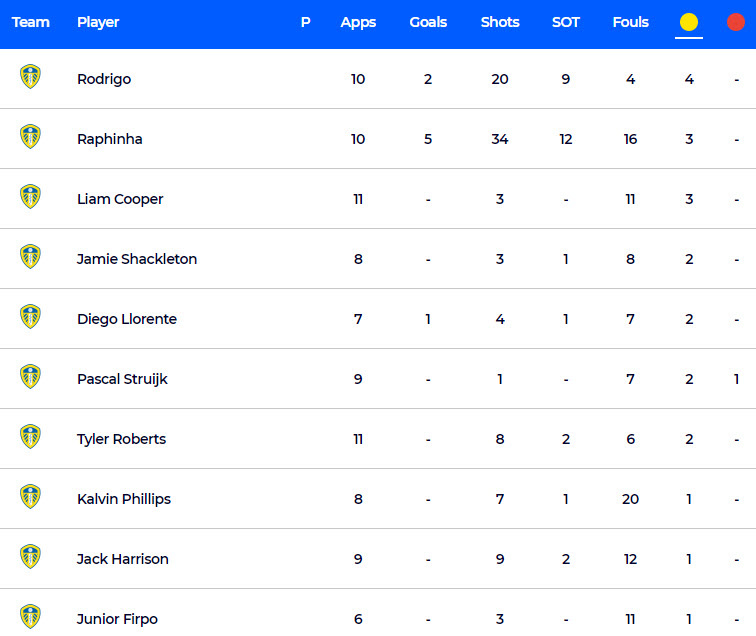The height and width of the screenshot is (636, 756).
Task: Select Jack Harrison player name
Action: pyautogui.click(x=122, y=559)
